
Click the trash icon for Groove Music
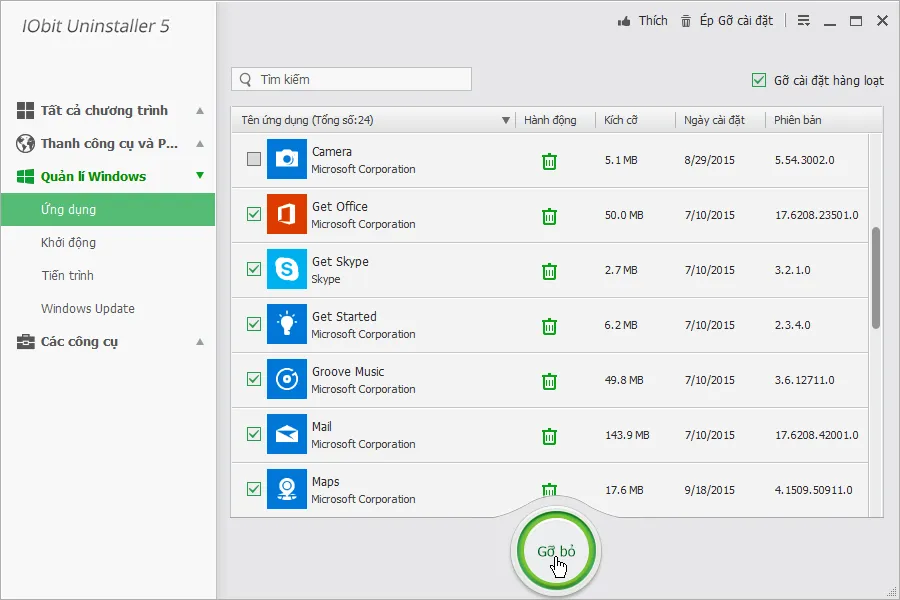coord(549,381)
